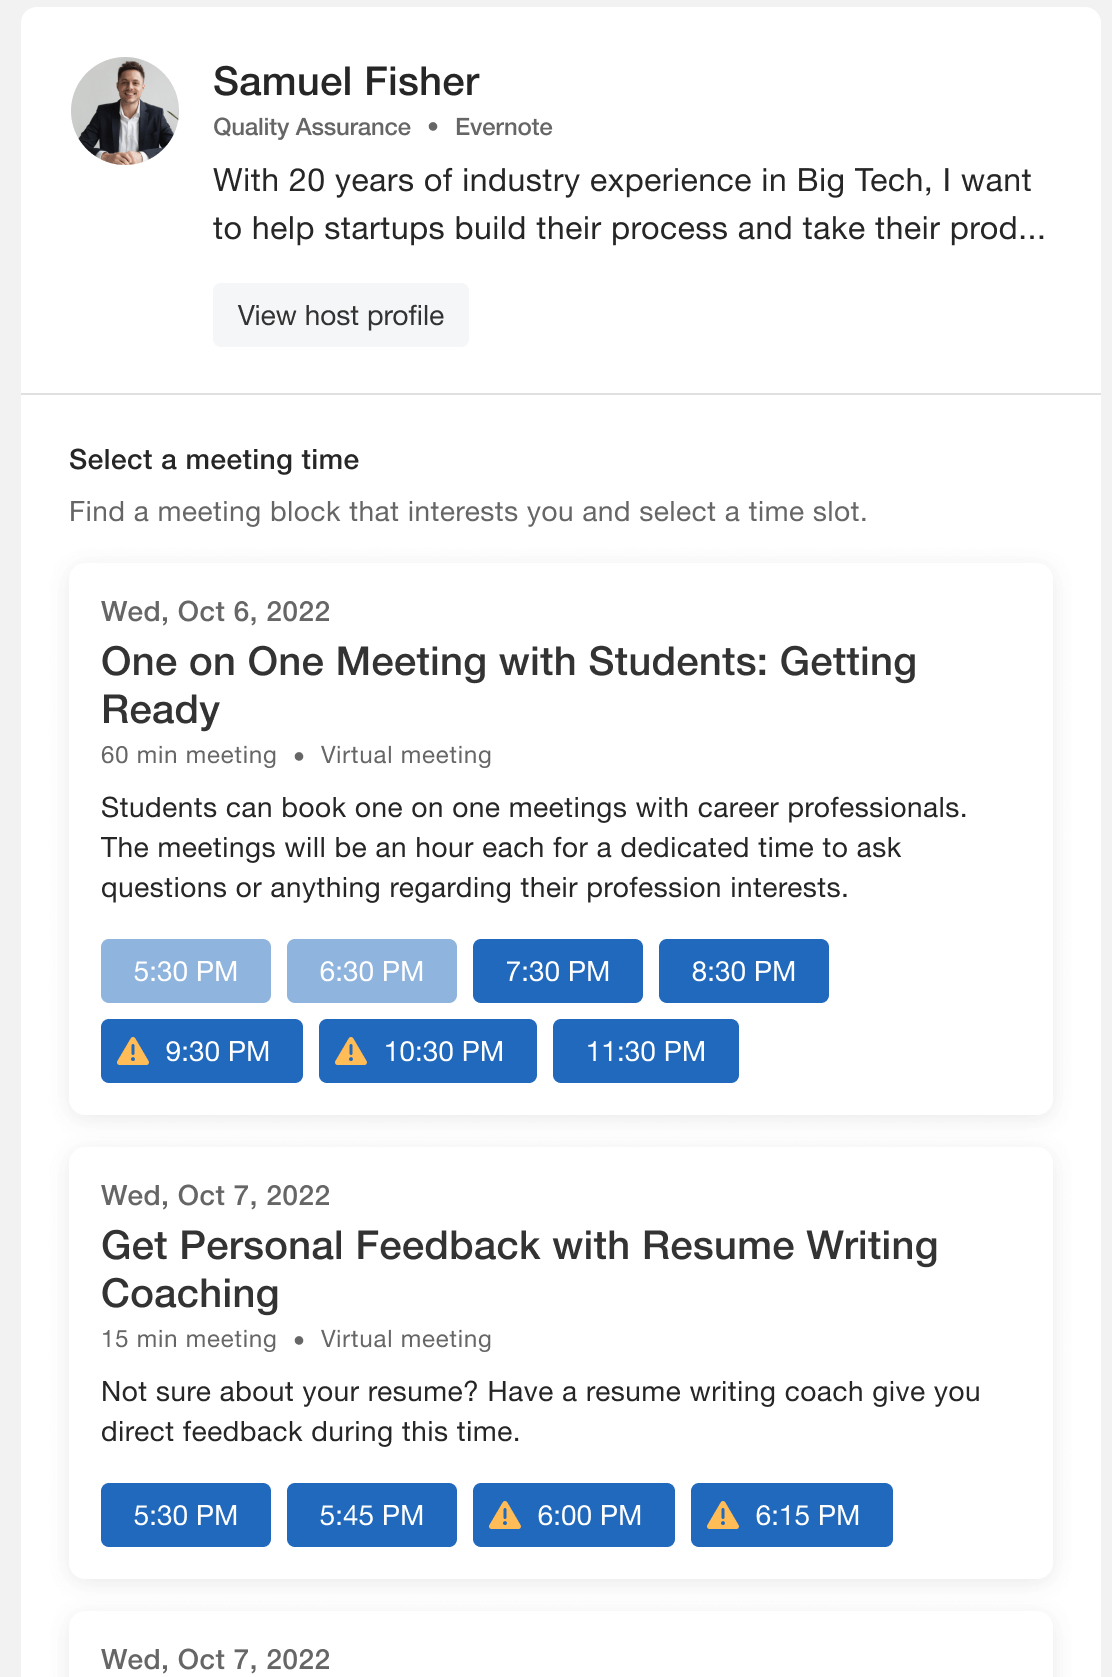Select the 7:30 PM time slot
The width and height of the screenshot is (1112, 1677).
click(x=557, y=971)
